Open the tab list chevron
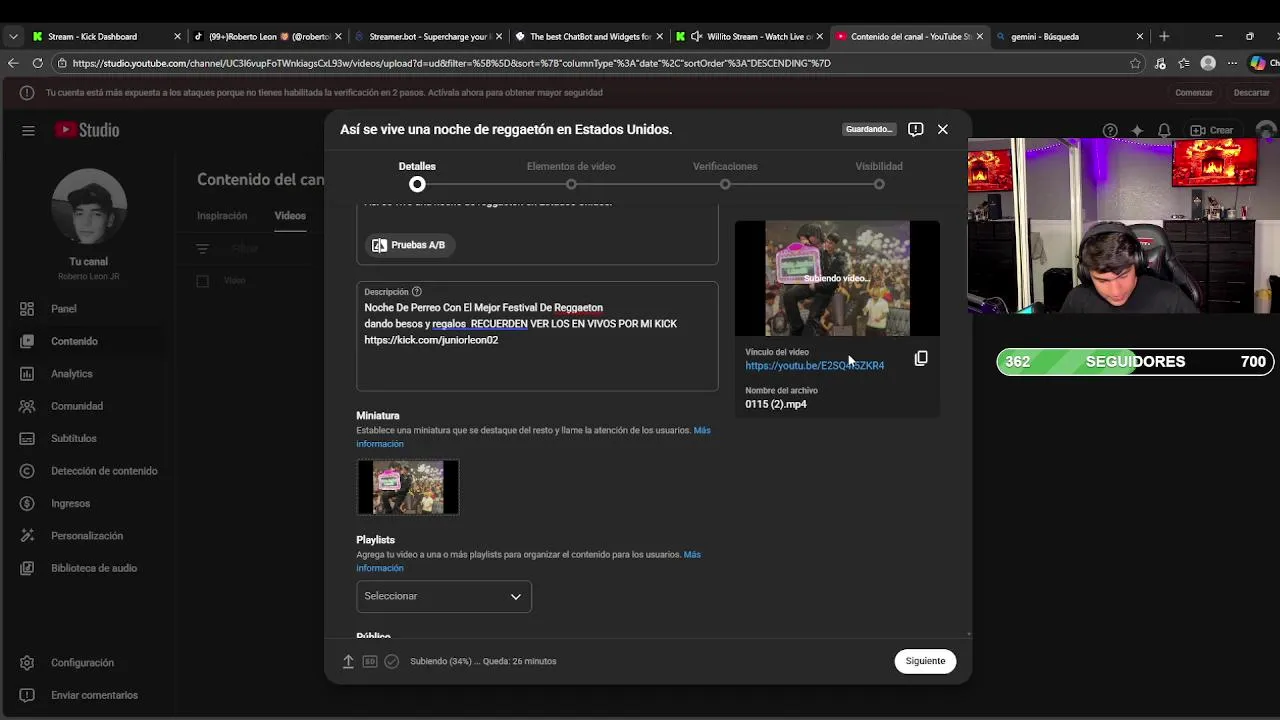Screen dimensions: 1280x720 [13, 36]
